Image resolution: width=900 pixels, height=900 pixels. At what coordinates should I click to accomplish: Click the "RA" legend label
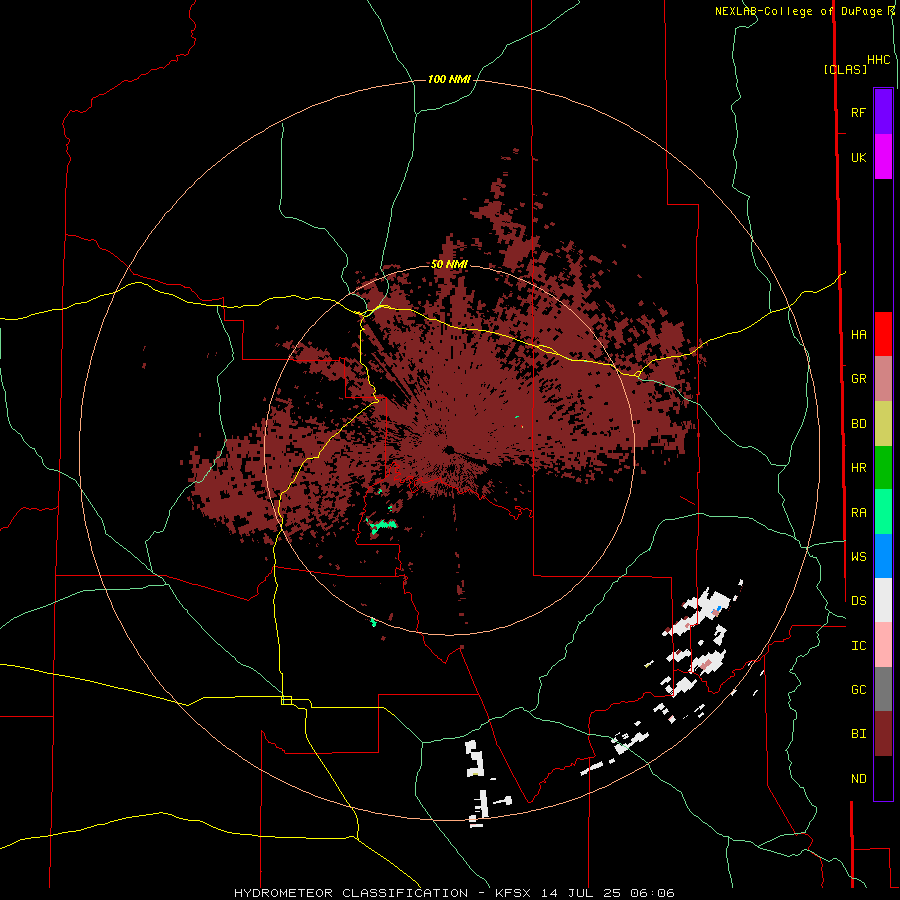pos(858,513)
